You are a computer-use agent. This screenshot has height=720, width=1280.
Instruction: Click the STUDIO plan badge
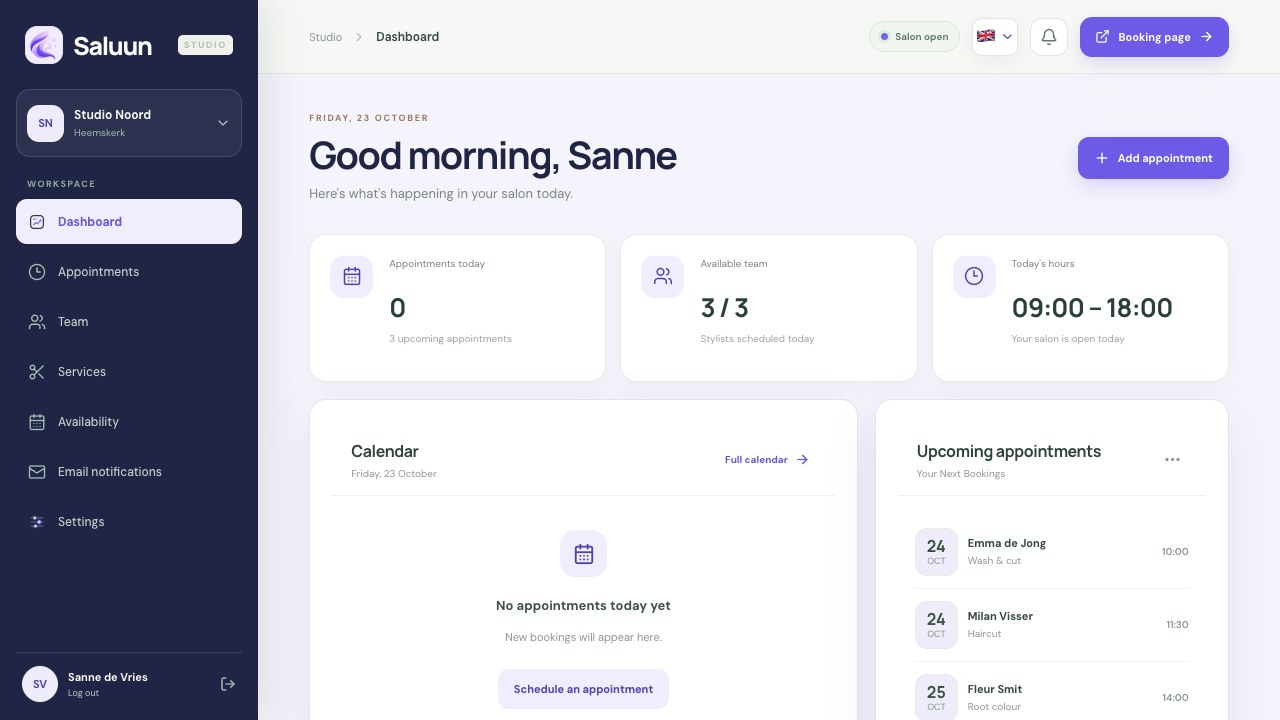205,45
